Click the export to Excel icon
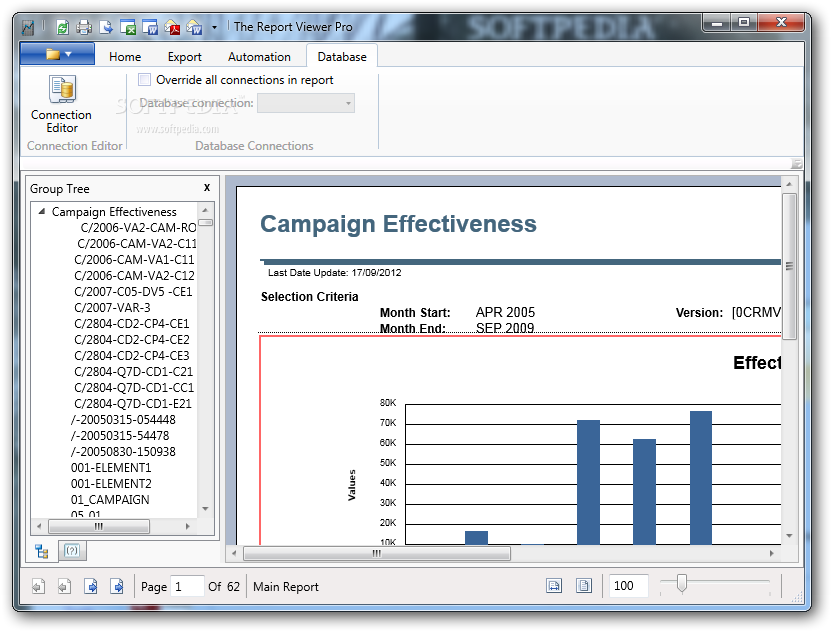 tap(128, 27)
